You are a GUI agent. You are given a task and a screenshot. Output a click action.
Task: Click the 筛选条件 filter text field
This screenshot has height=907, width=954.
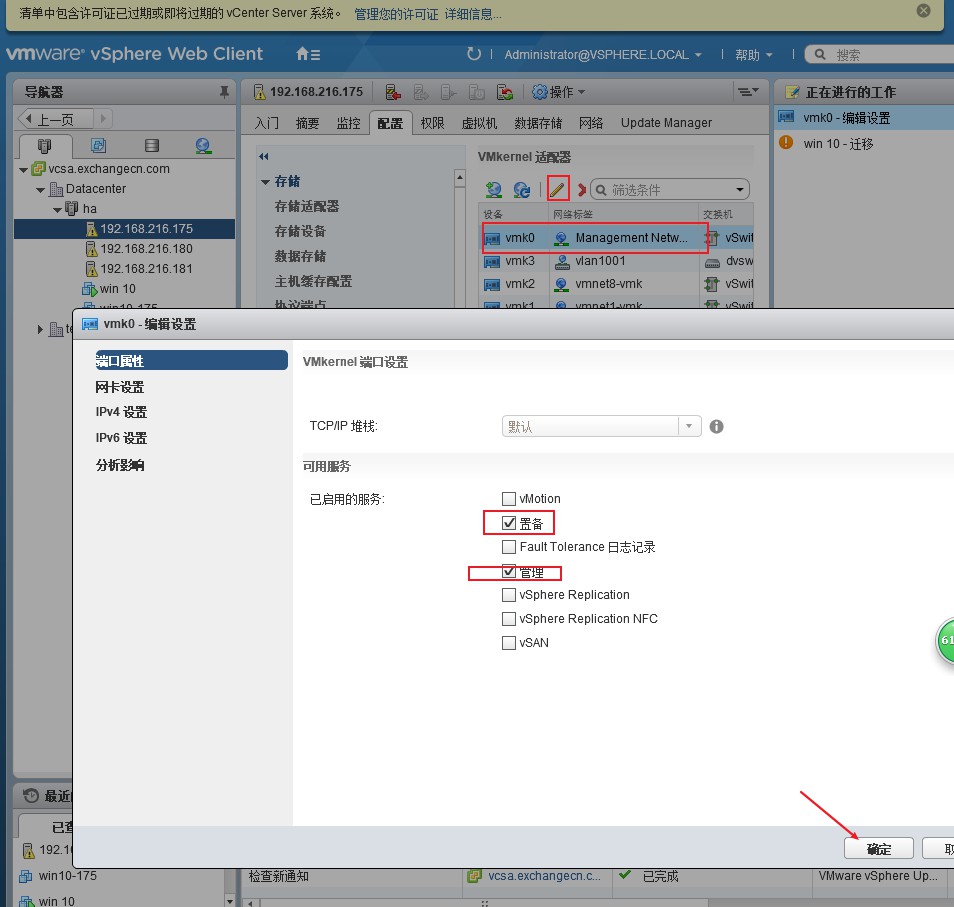670,190
